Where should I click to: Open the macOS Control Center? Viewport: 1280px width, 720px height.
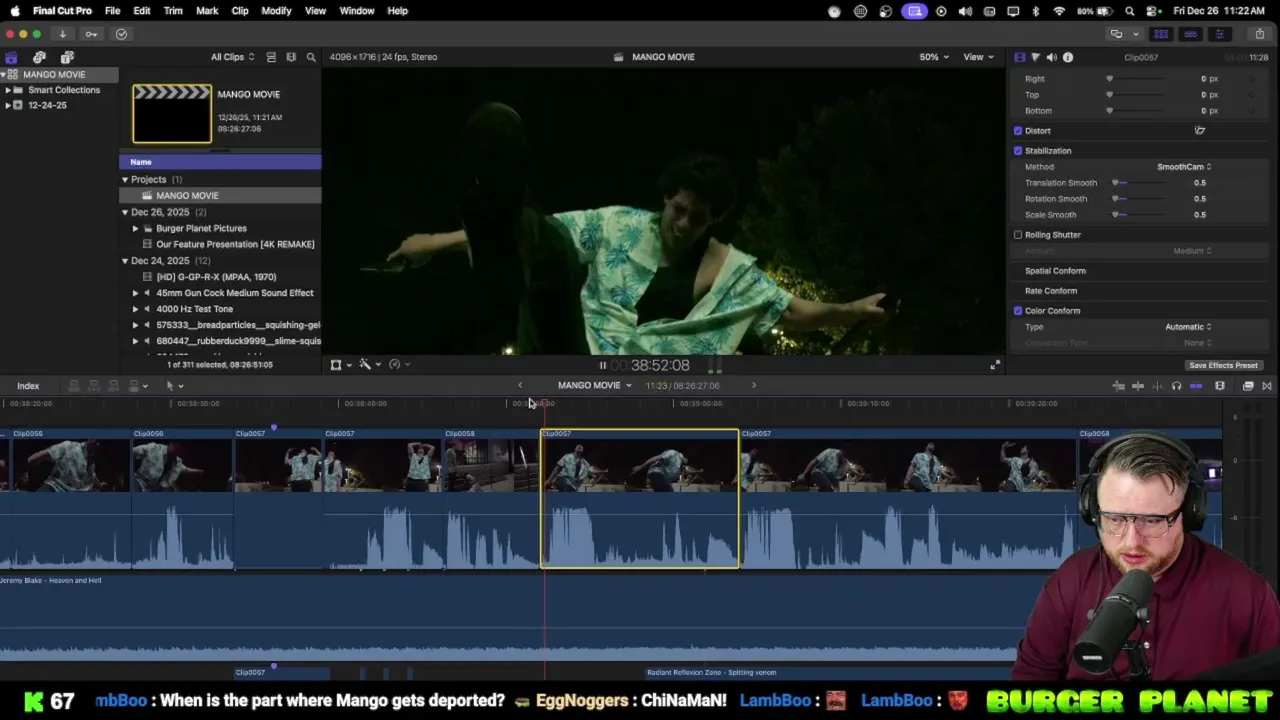tap(1153, 11)
